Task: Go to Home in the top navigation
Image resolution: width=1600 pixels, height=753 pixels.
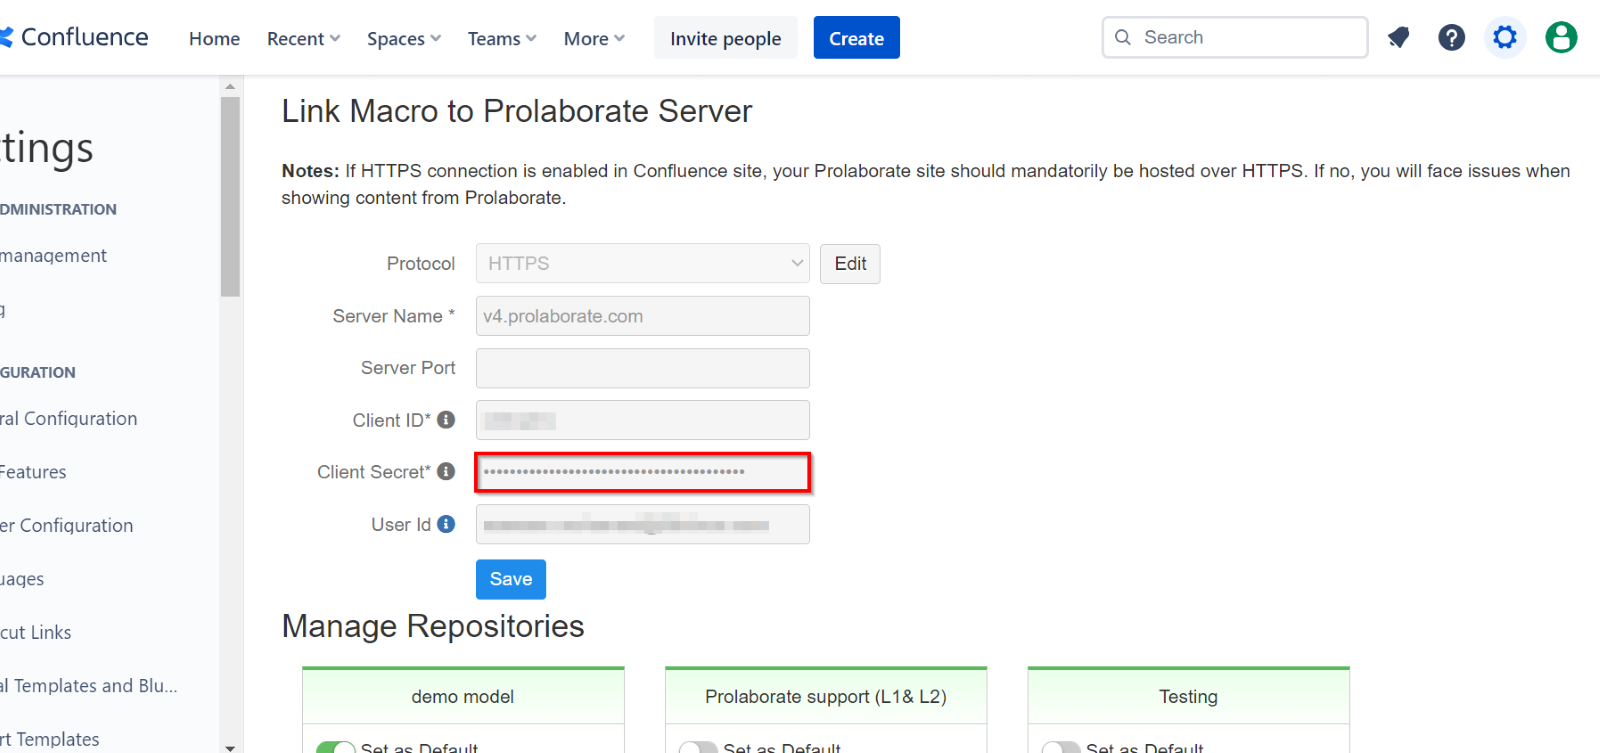Action: point(214,38)
